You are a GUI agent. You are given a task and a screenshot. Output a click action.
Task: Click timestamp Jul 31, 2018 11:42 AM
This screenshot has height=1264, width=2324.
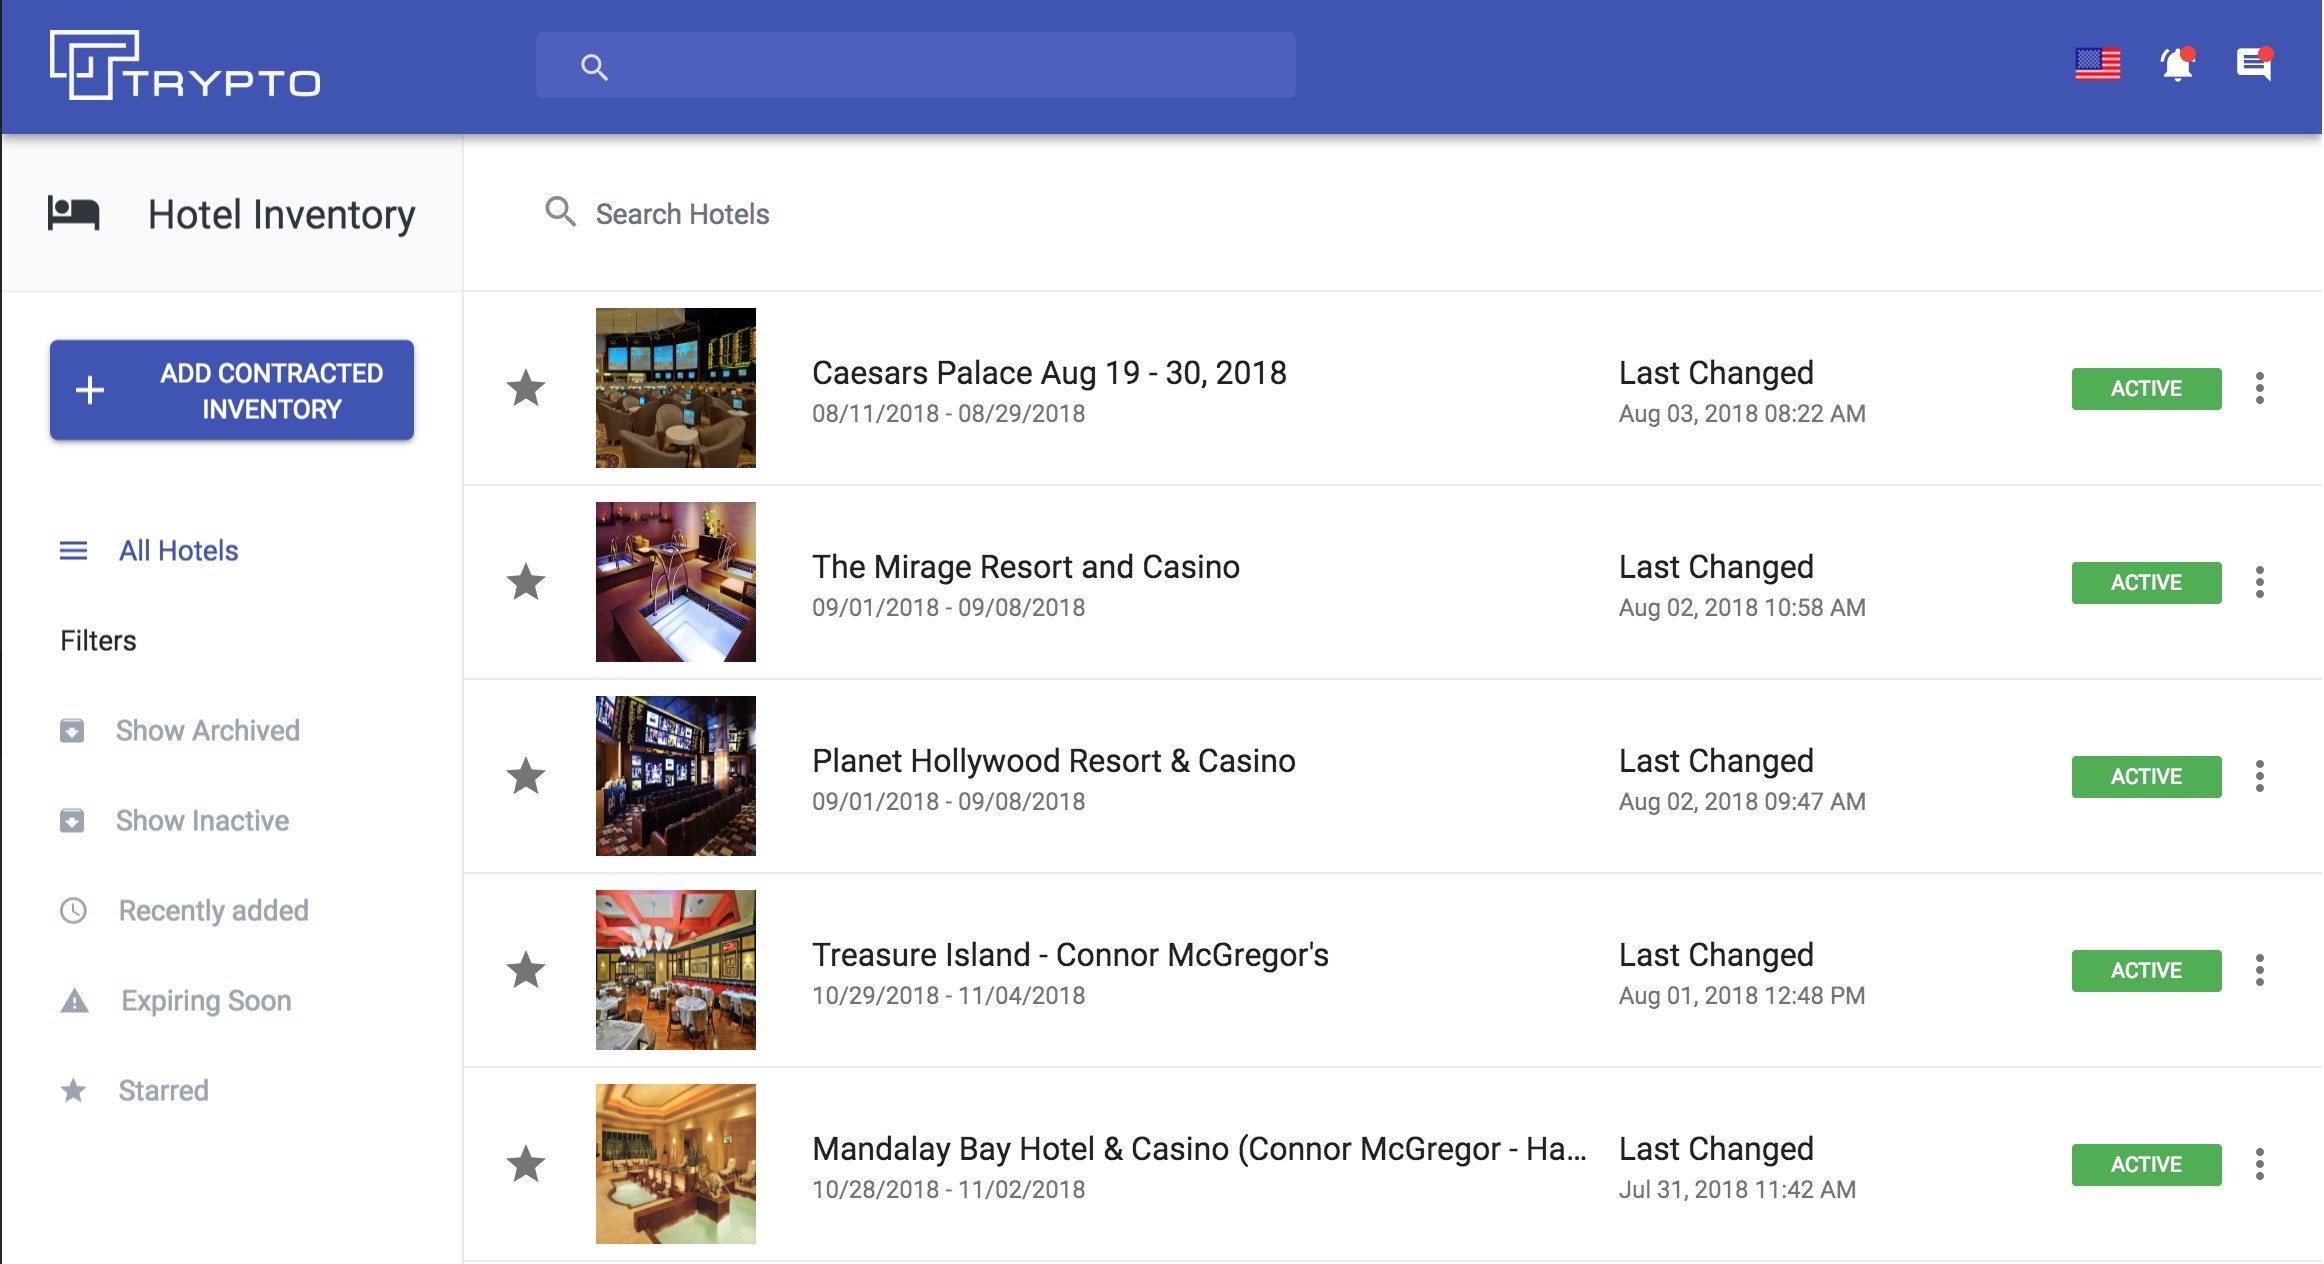(x=1737, y=1189)
